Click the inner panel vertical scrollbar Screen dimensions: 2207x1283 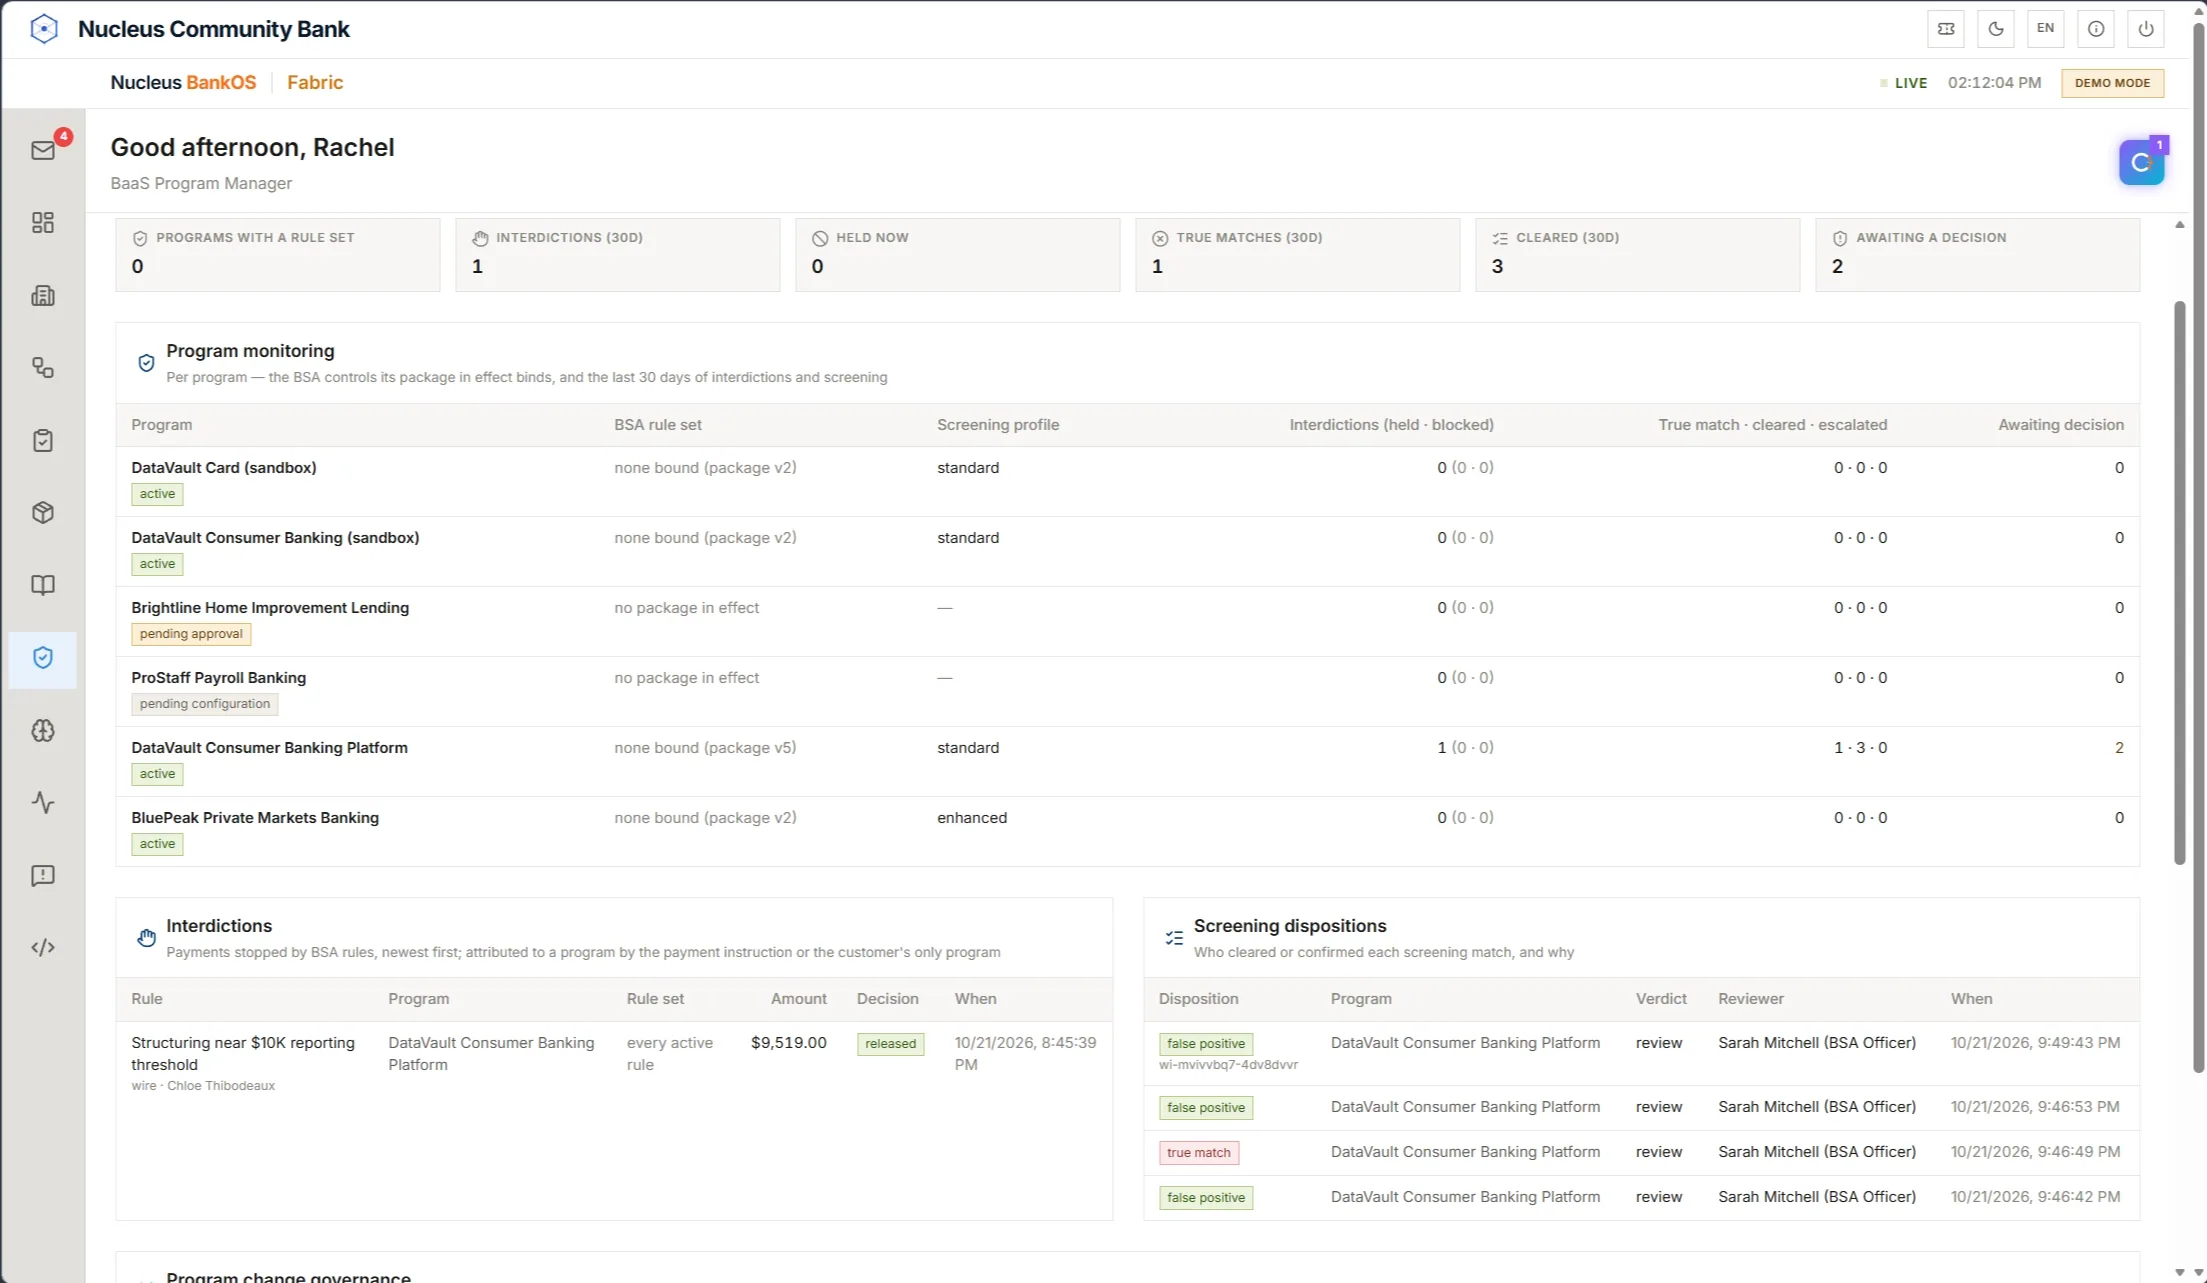[2179, 582]
